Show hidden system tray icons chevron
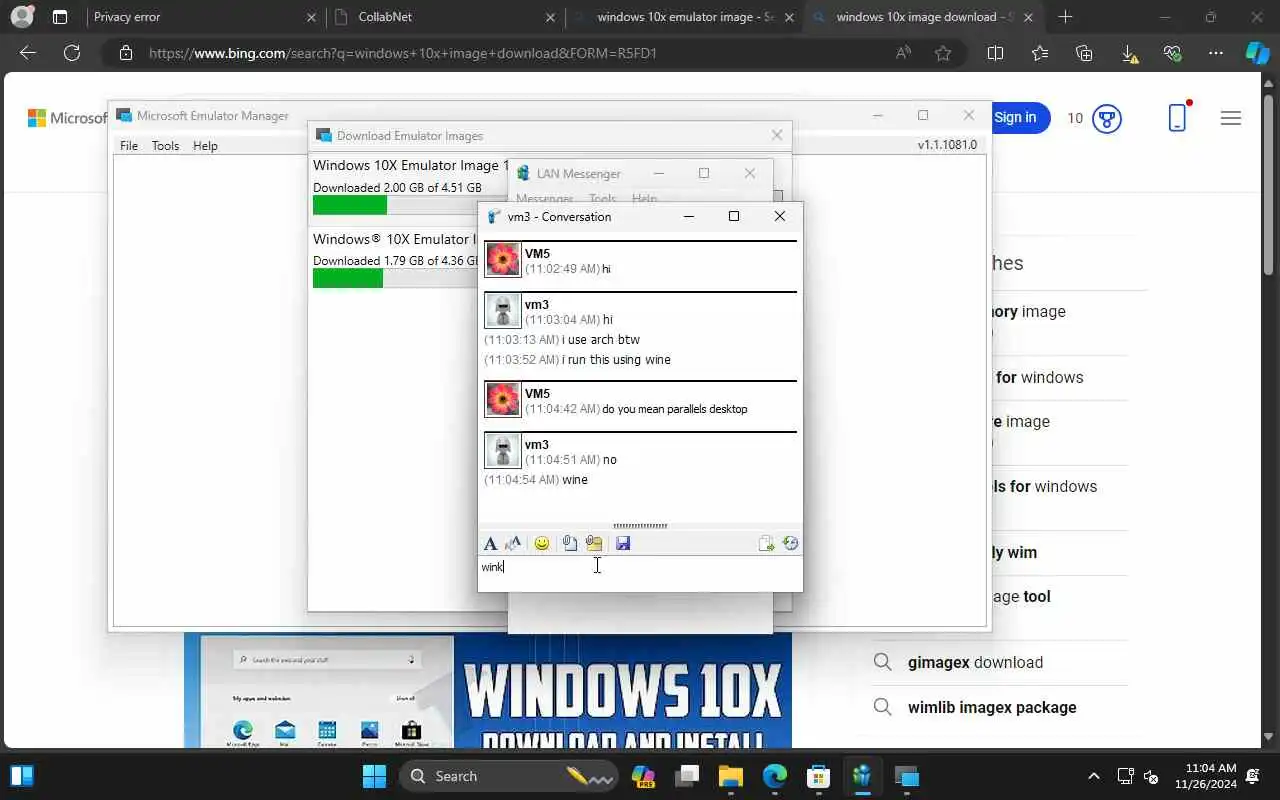 click(x=1093, y=776)
